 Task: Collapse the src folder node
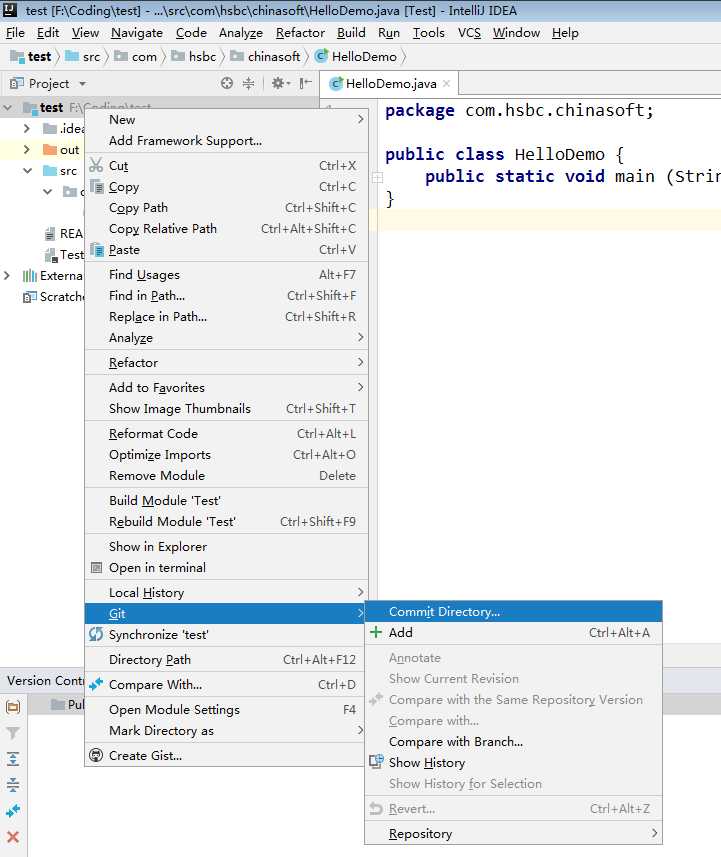pos(27,171)
